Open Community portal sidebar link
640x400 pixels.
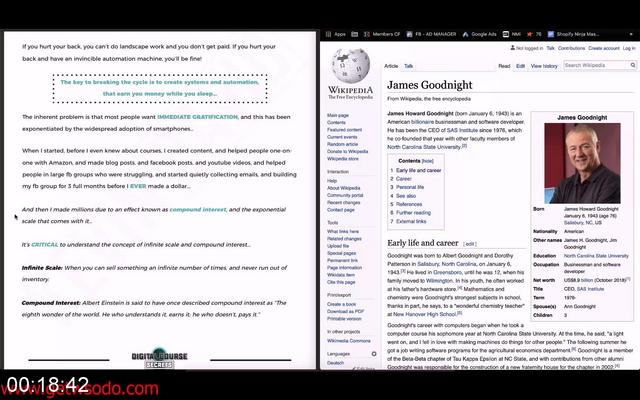(x=345, y=195)
